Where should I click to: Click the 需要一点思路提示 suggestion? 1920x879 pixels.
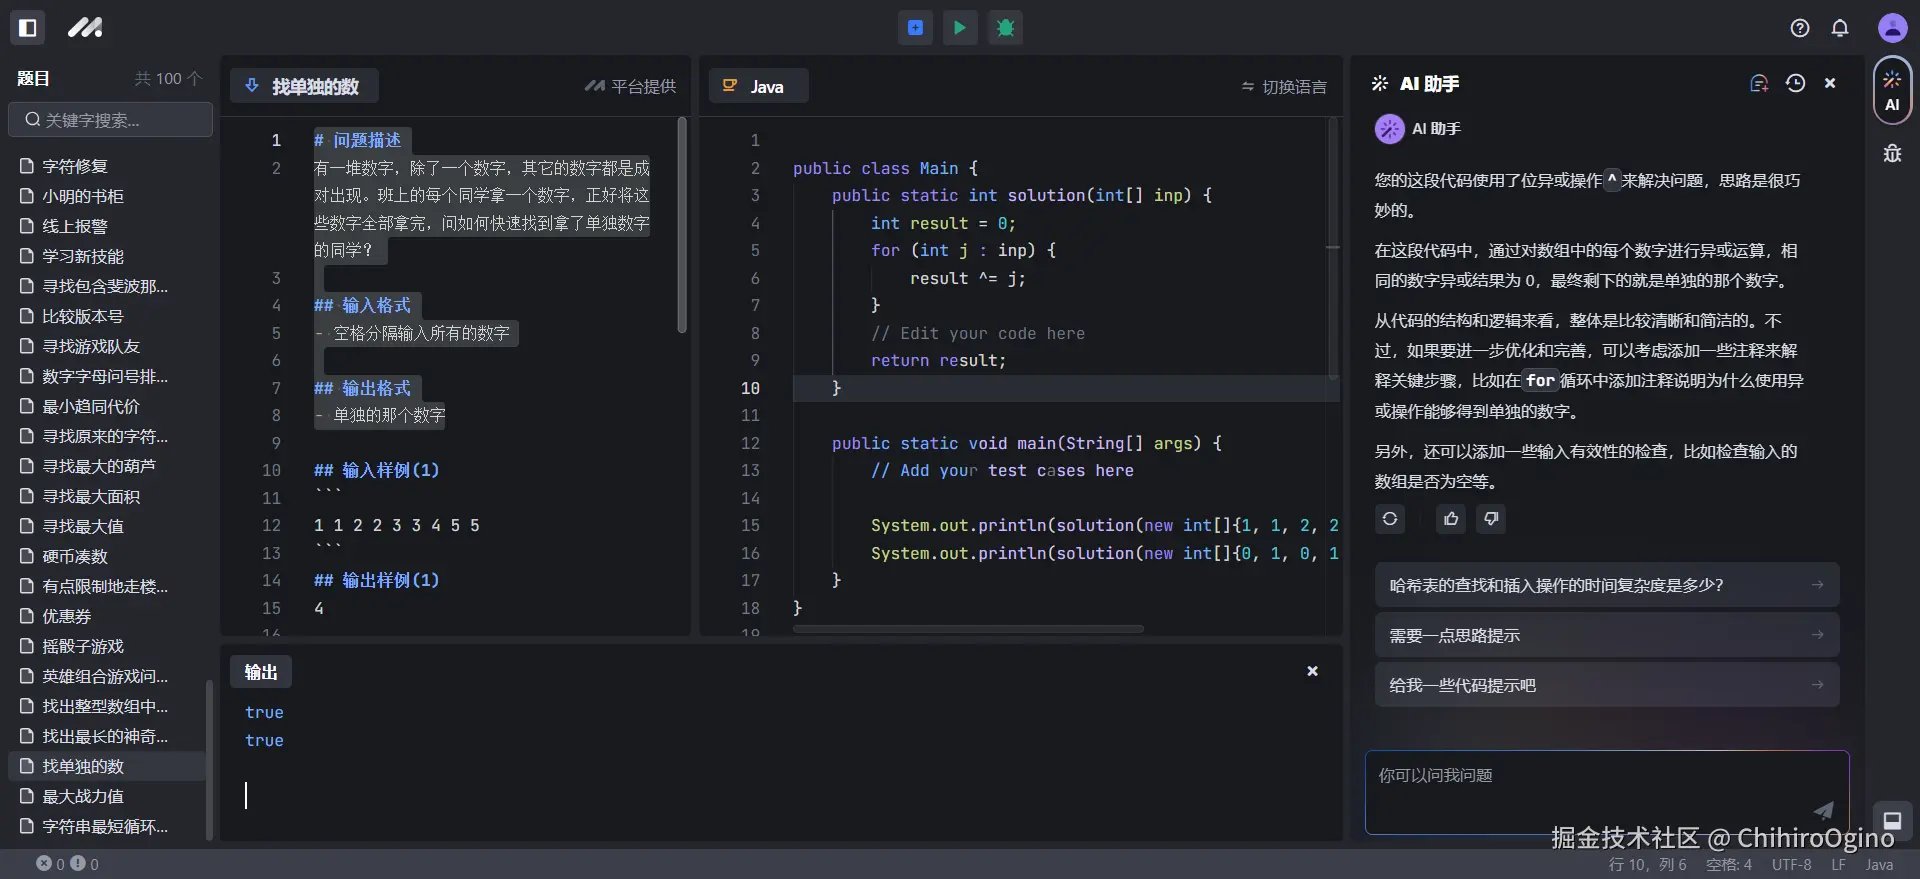tap(1606, 636)
